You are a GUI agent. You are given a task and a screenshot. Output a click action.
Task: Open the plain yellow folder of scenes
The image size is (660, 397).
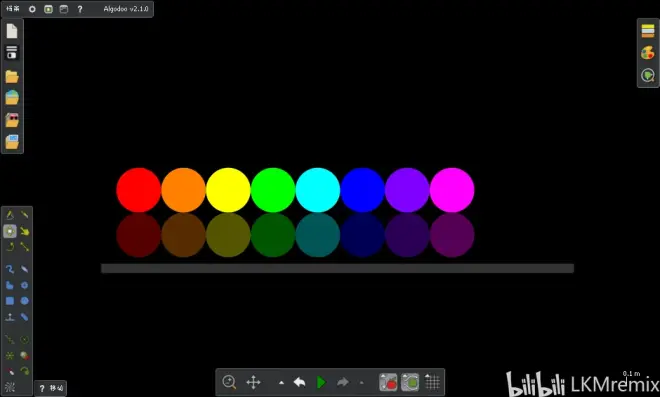(x=12, y=77)
